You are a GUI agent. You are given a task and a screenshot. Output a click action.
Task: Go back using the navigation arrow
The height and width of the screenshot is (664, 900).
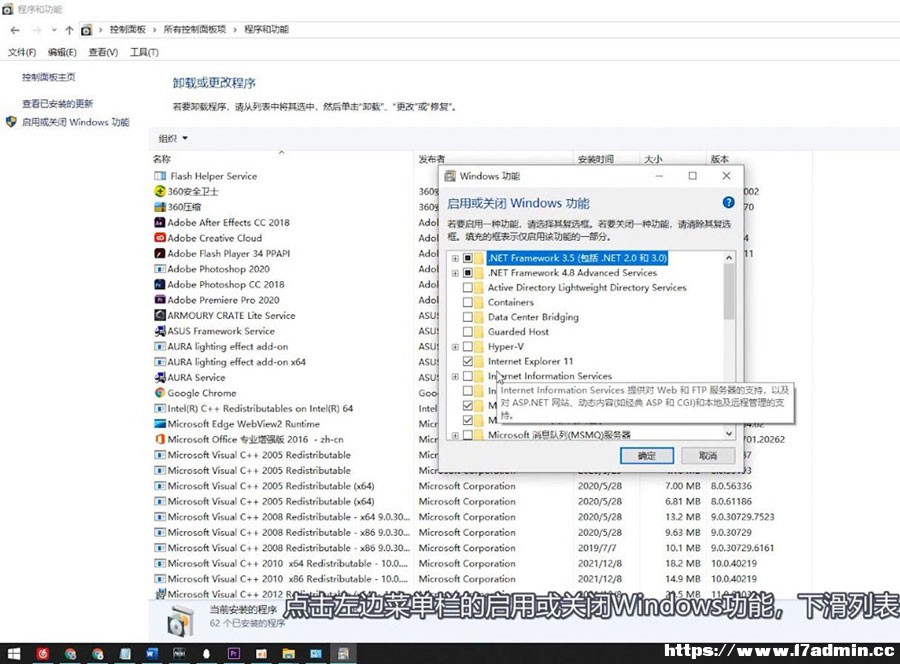[x=15, y=30]
